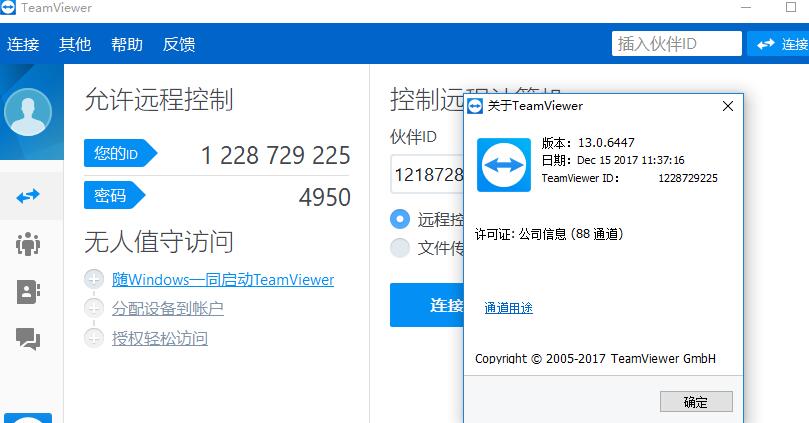
Task: Open the 帮助 menu
Action: click(x=127, y=44)
